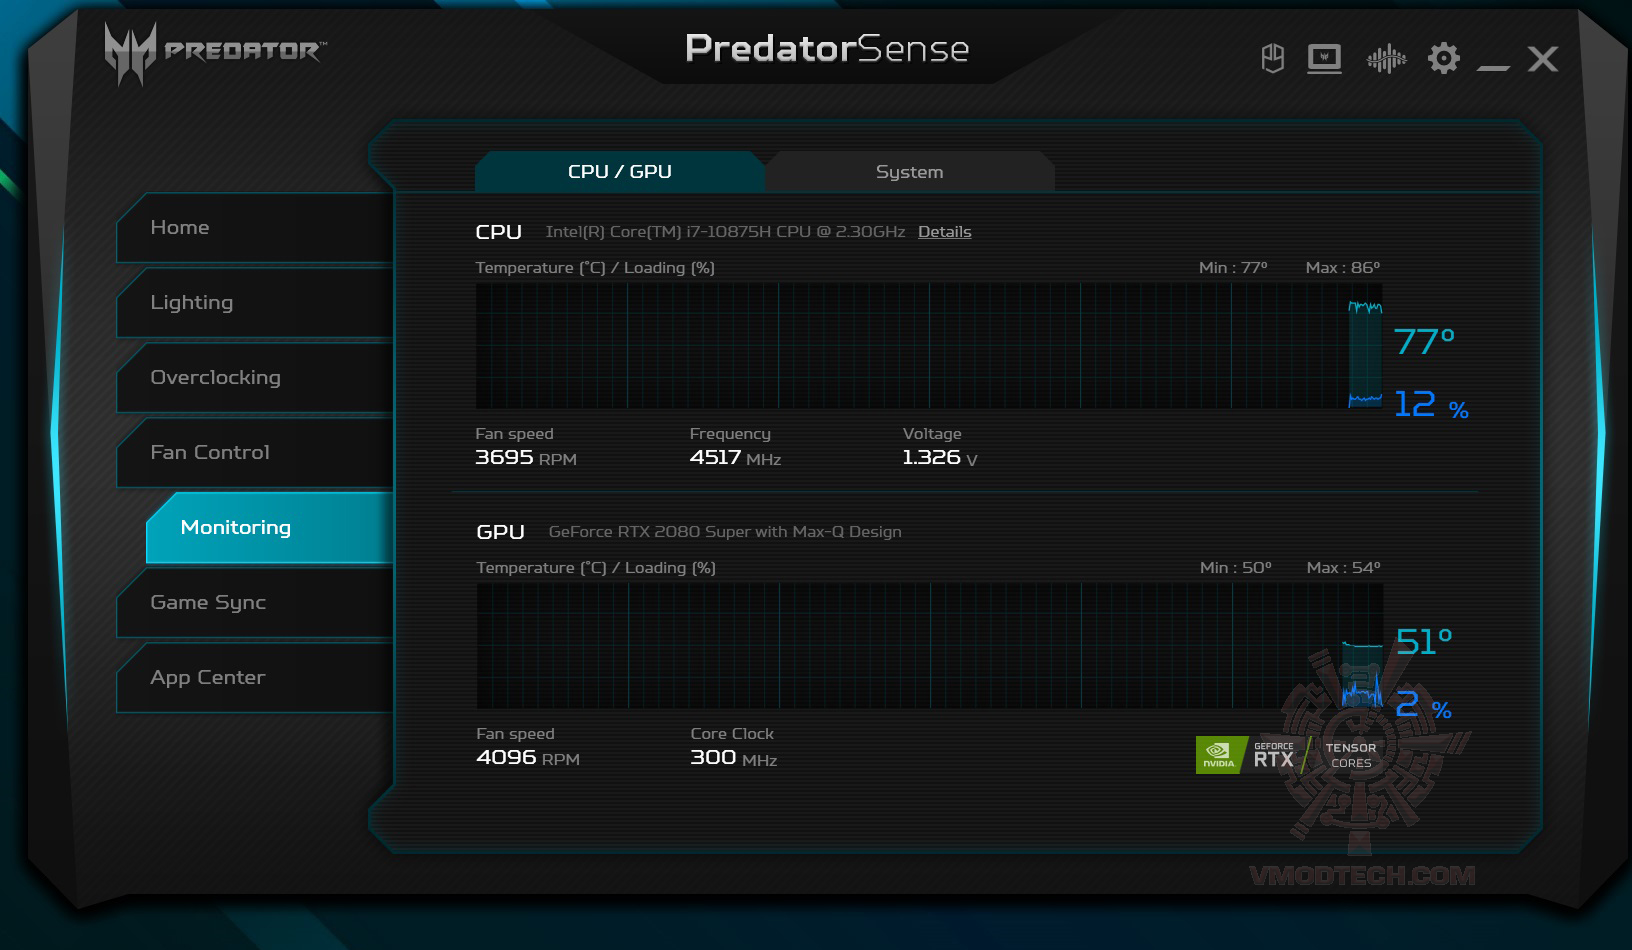Click the Core Clock 300 MHz value
The height and width of the screenshot is (950, 1632).
pos(734,758)
